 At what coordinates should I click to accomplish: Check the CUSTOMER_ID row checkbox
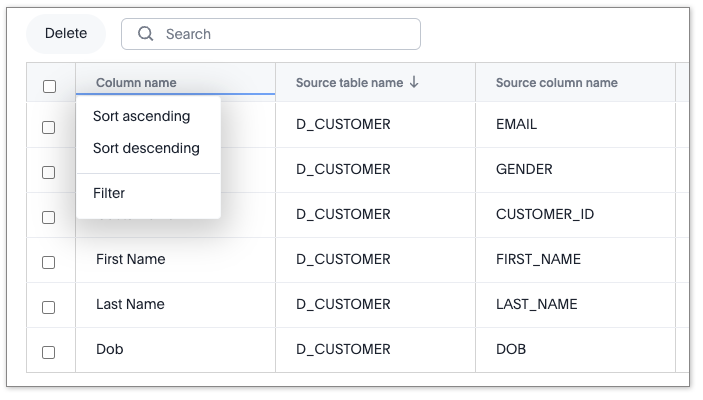49,217
